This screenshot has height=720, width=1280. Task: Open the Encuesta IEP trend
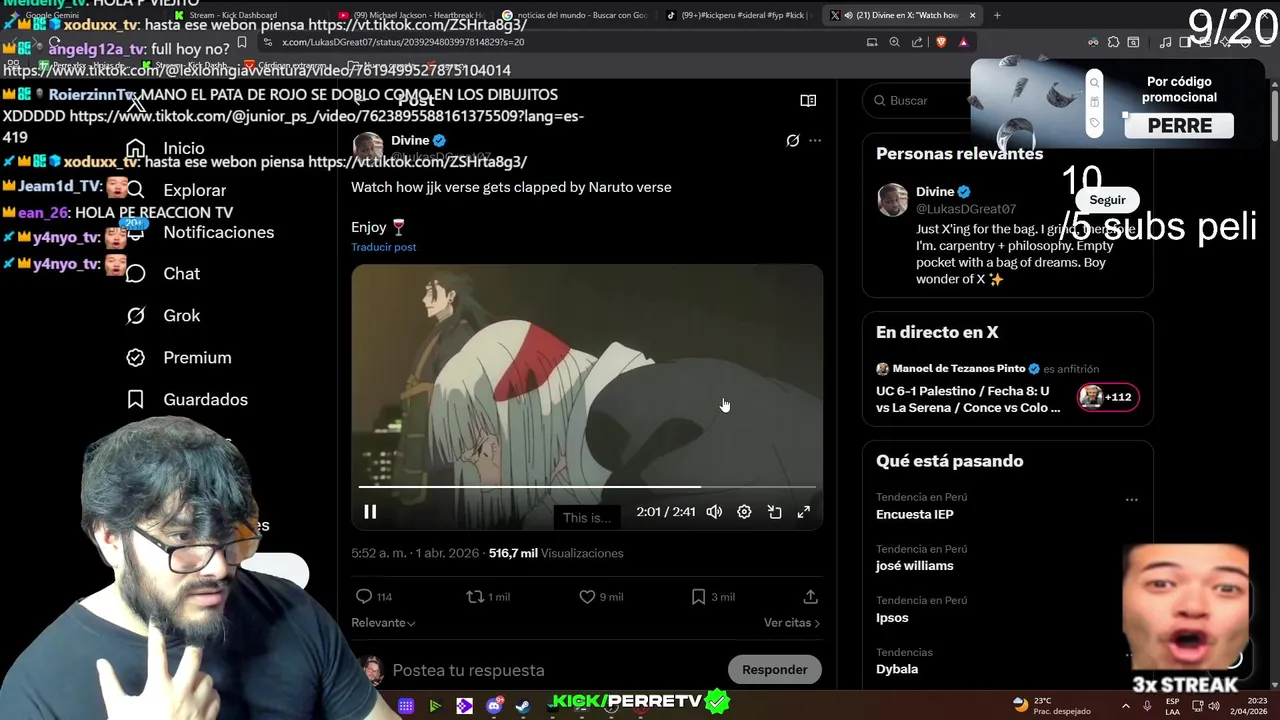(x=915, y=514)
